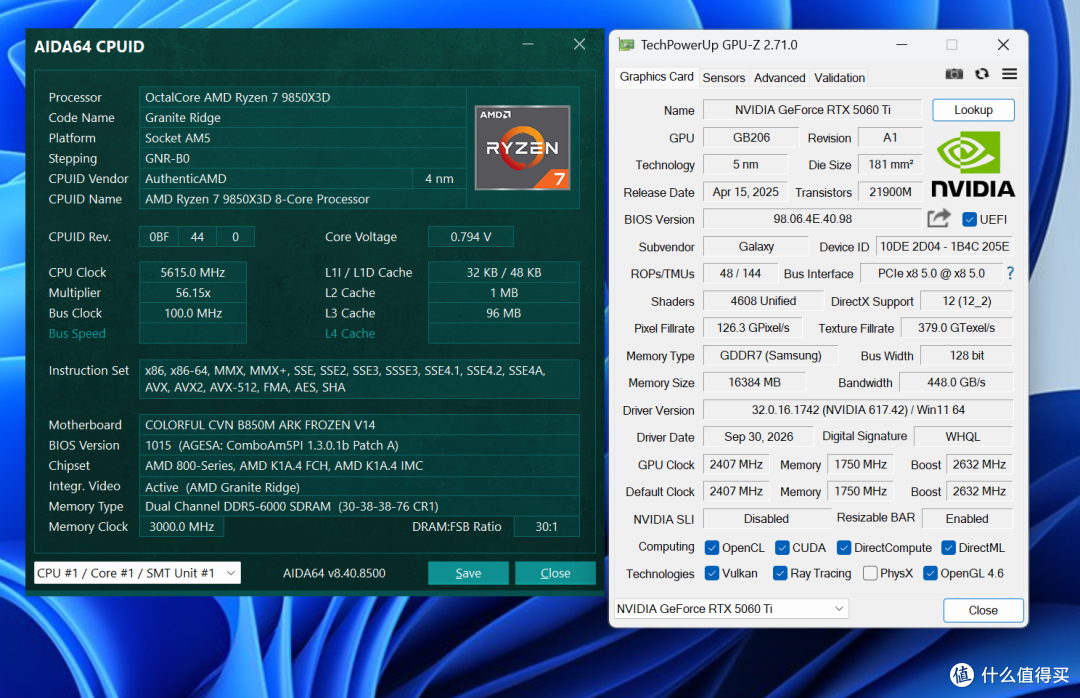Click the Bus Width 128 bit field
This screenshot has height=698, width=1080.
(966, 356)
